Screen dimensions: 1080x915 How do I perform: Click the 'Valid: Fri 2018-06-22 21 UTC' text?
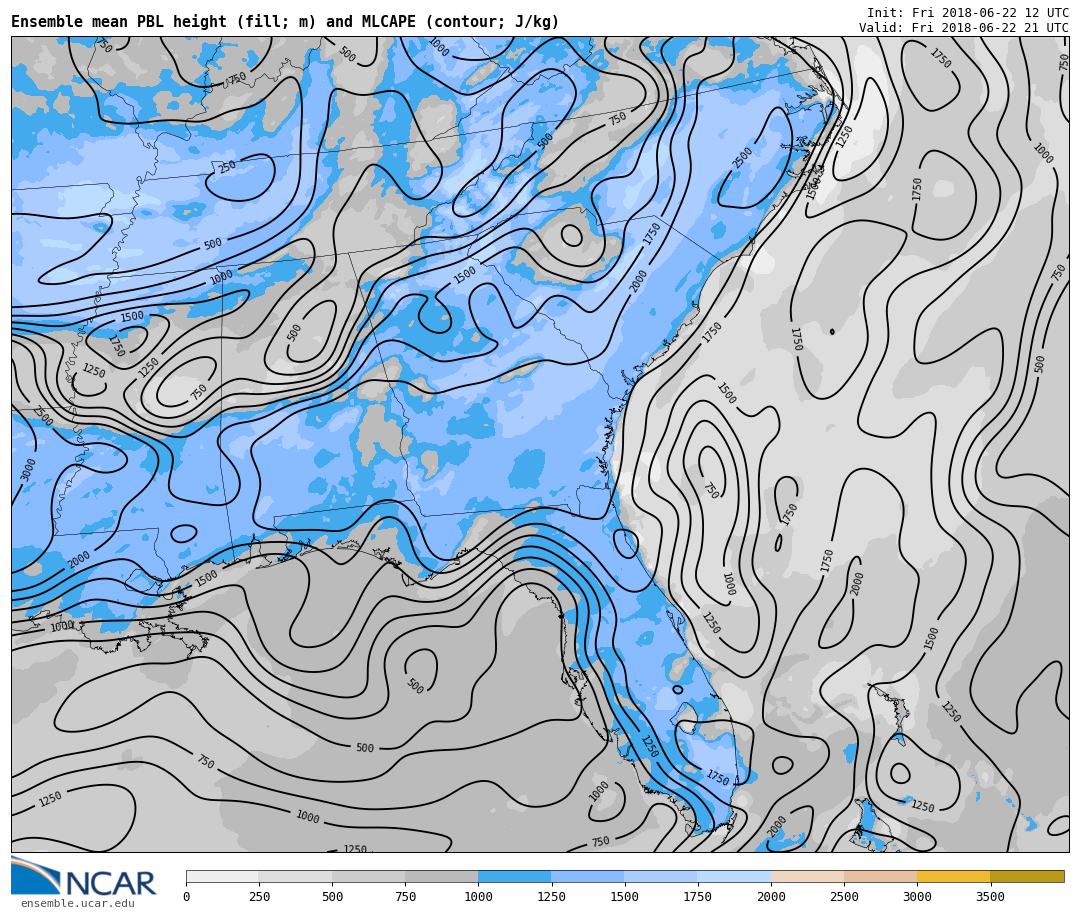[x=964, y=28]
